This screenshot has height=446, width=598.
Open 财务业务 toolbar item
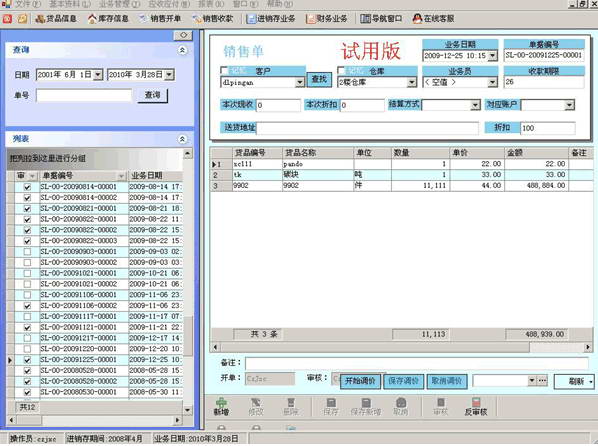327,18
